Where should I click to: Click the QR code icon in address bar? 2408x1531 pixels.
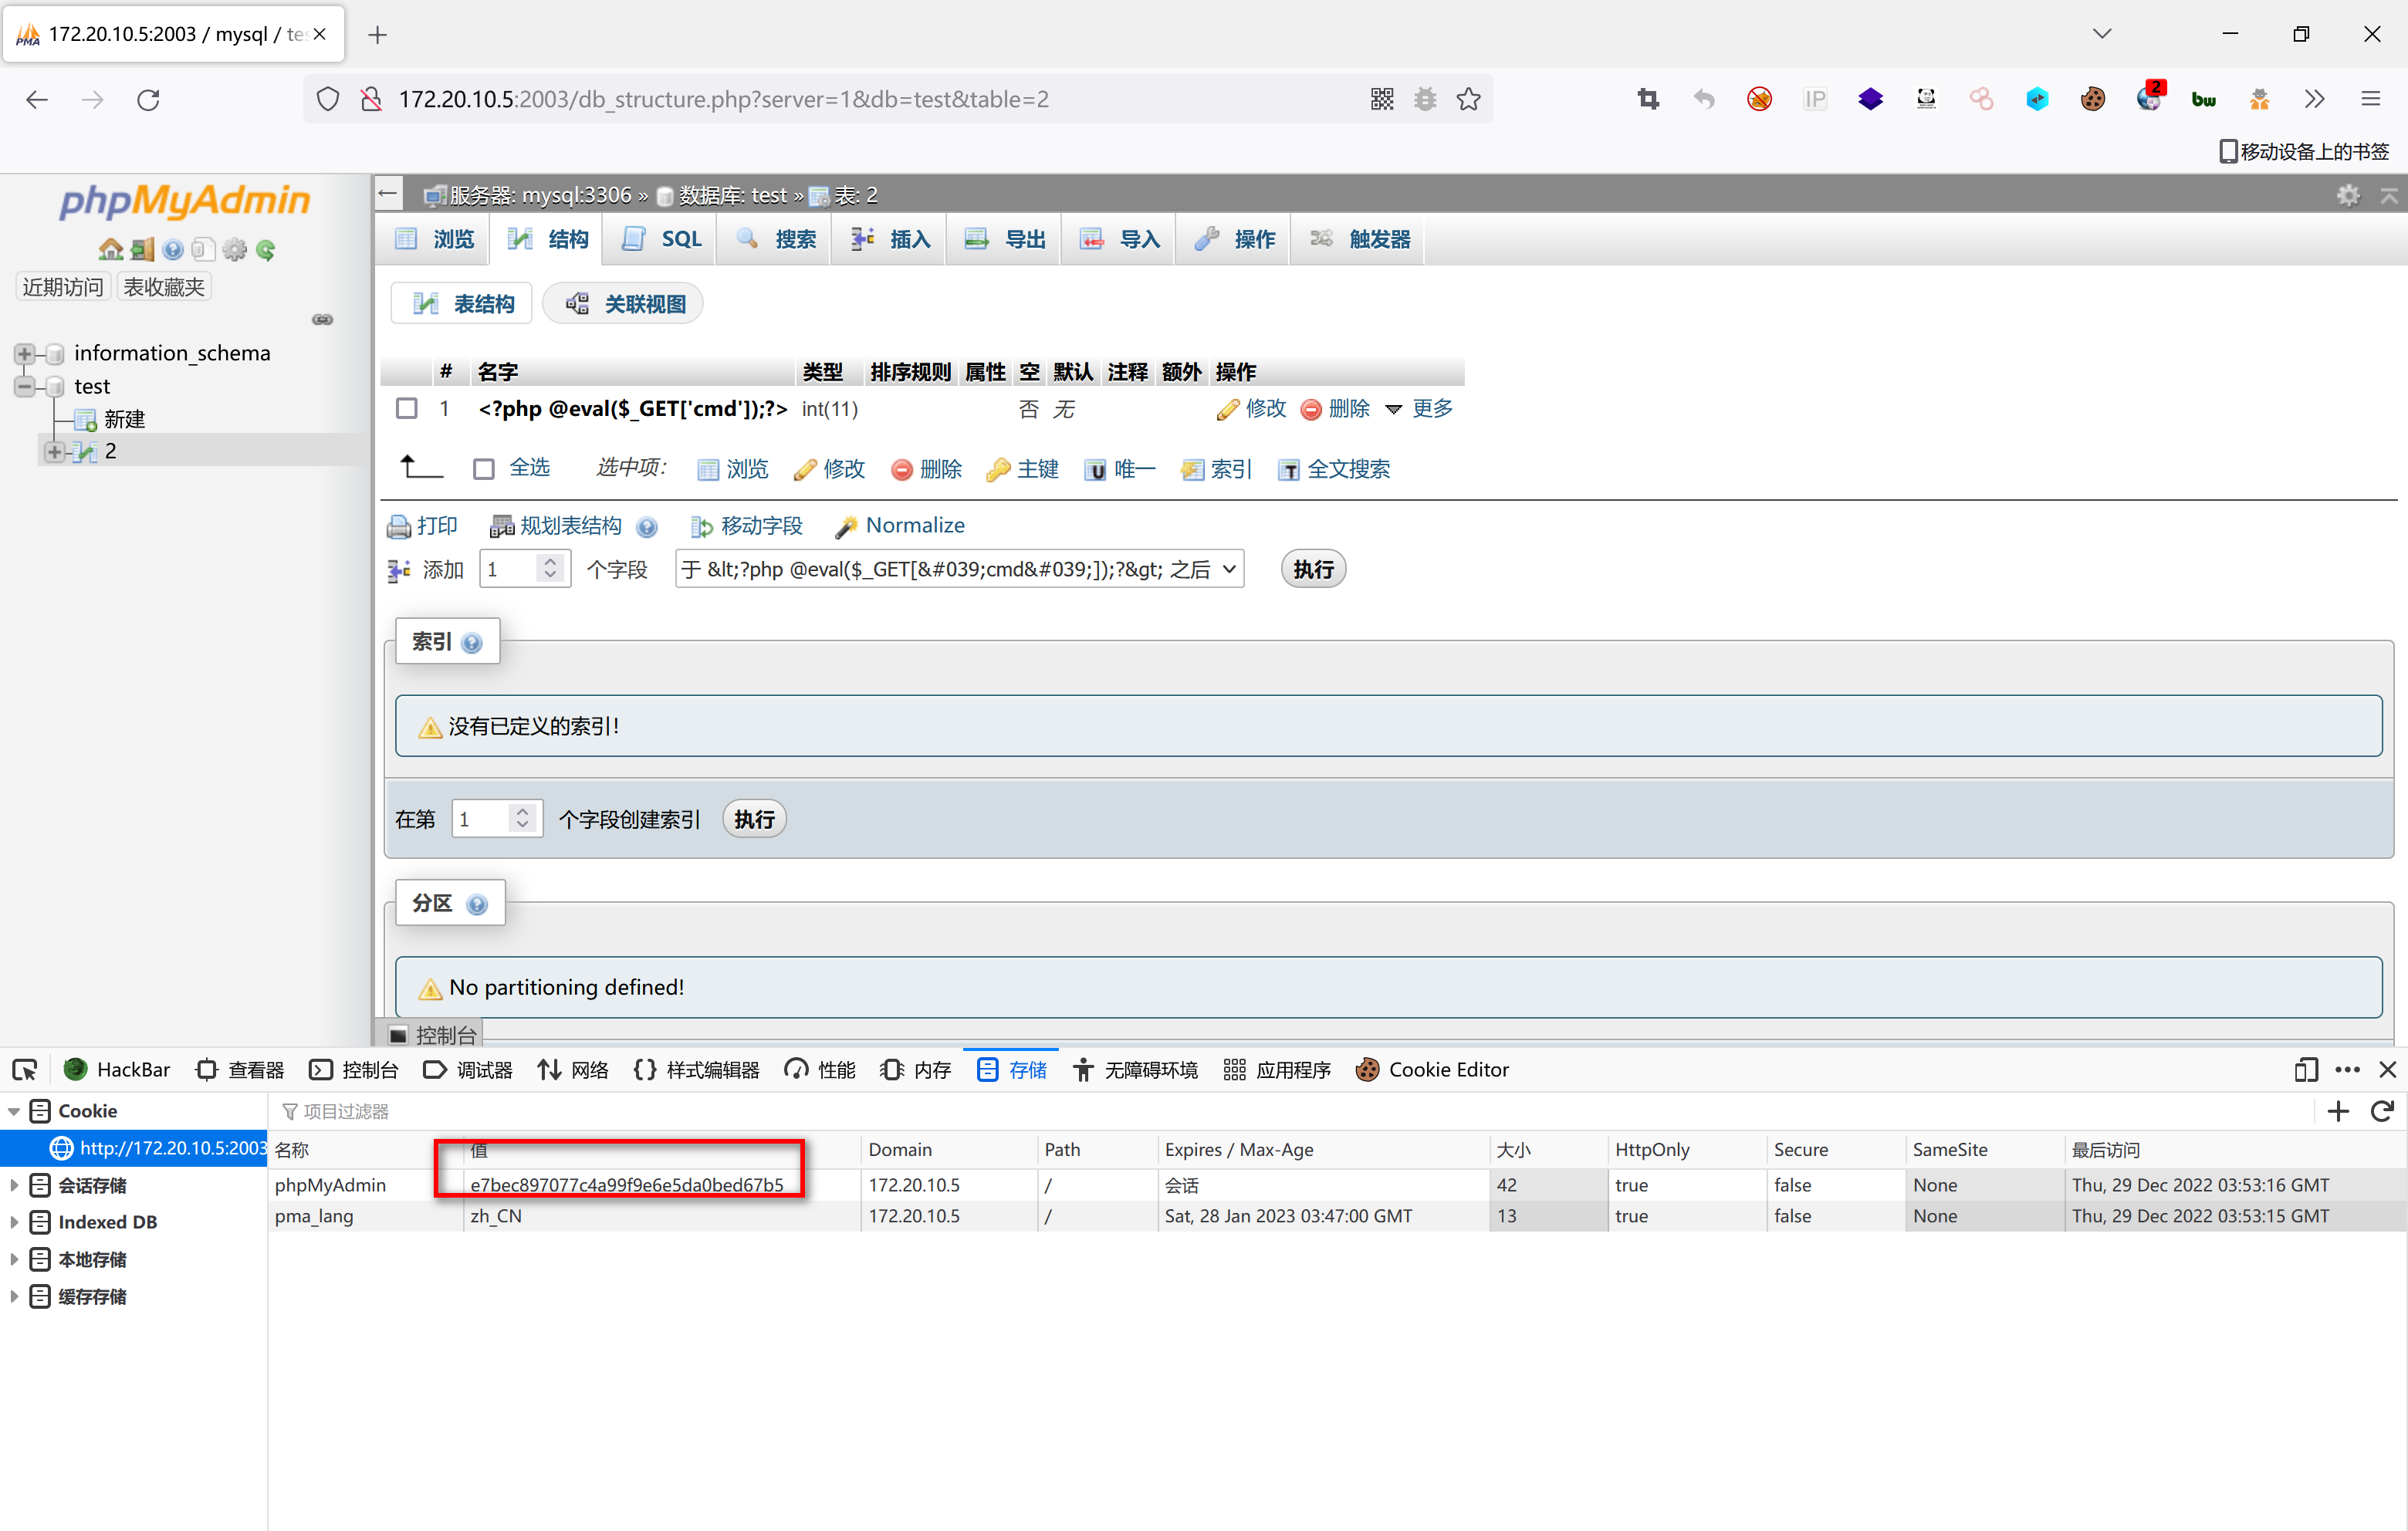[x=1381, y=99]
